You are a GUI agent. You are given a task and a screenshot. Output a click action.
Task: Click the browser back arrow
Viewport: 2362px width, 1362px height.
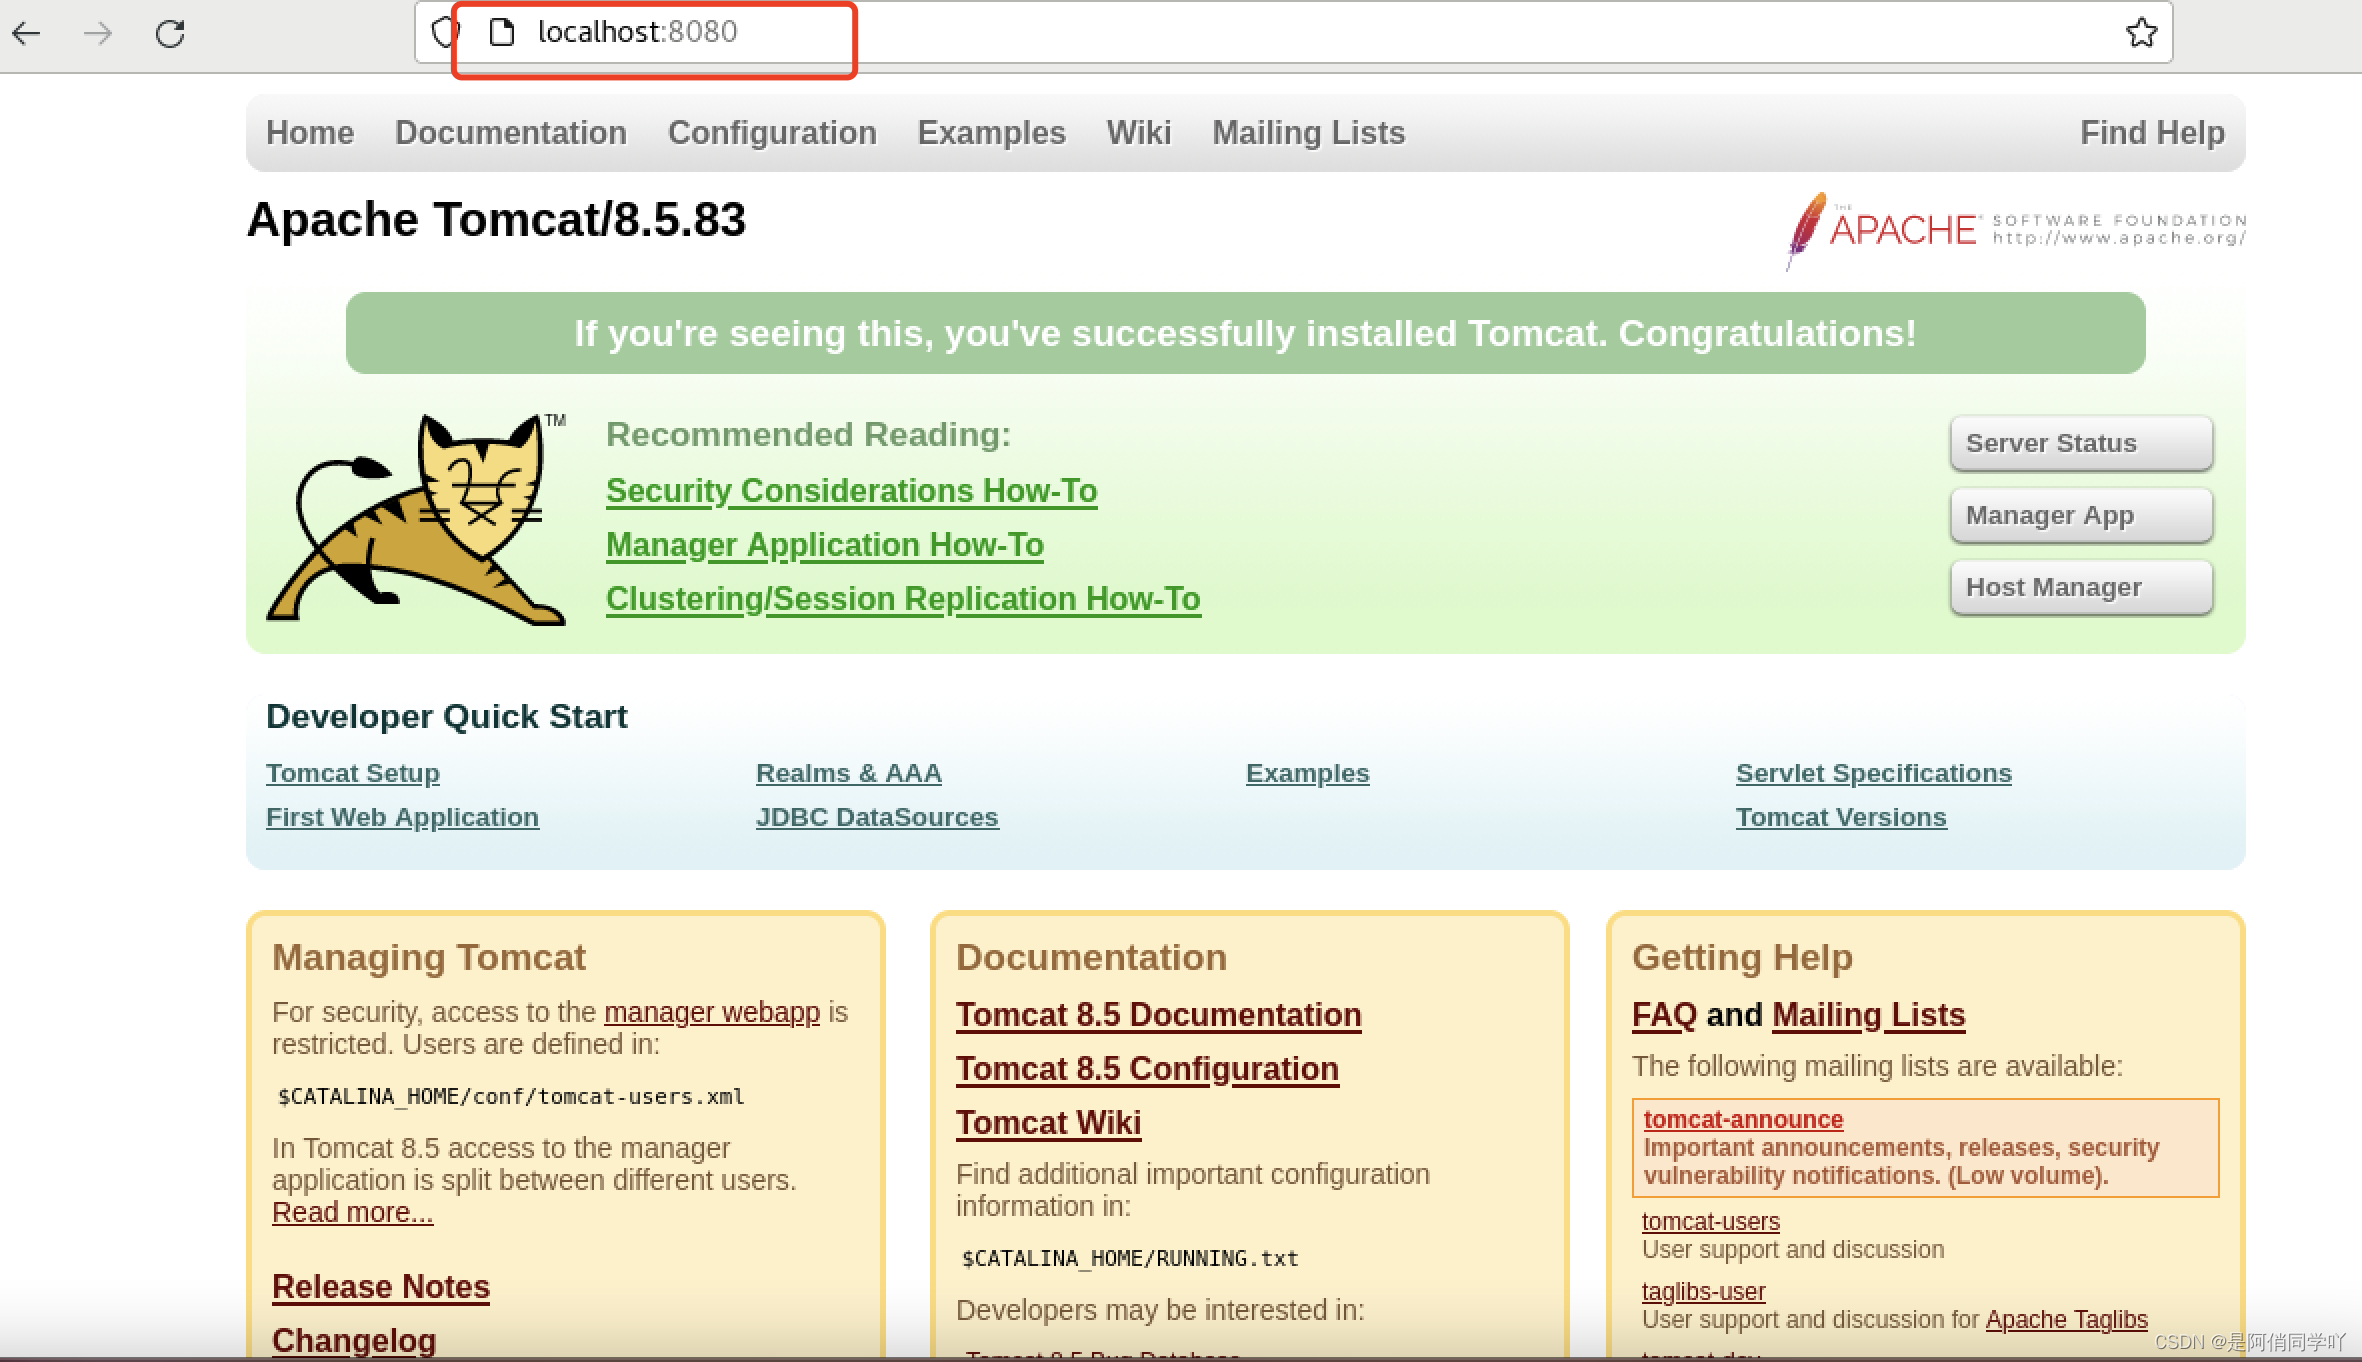[x=27, y=33]
